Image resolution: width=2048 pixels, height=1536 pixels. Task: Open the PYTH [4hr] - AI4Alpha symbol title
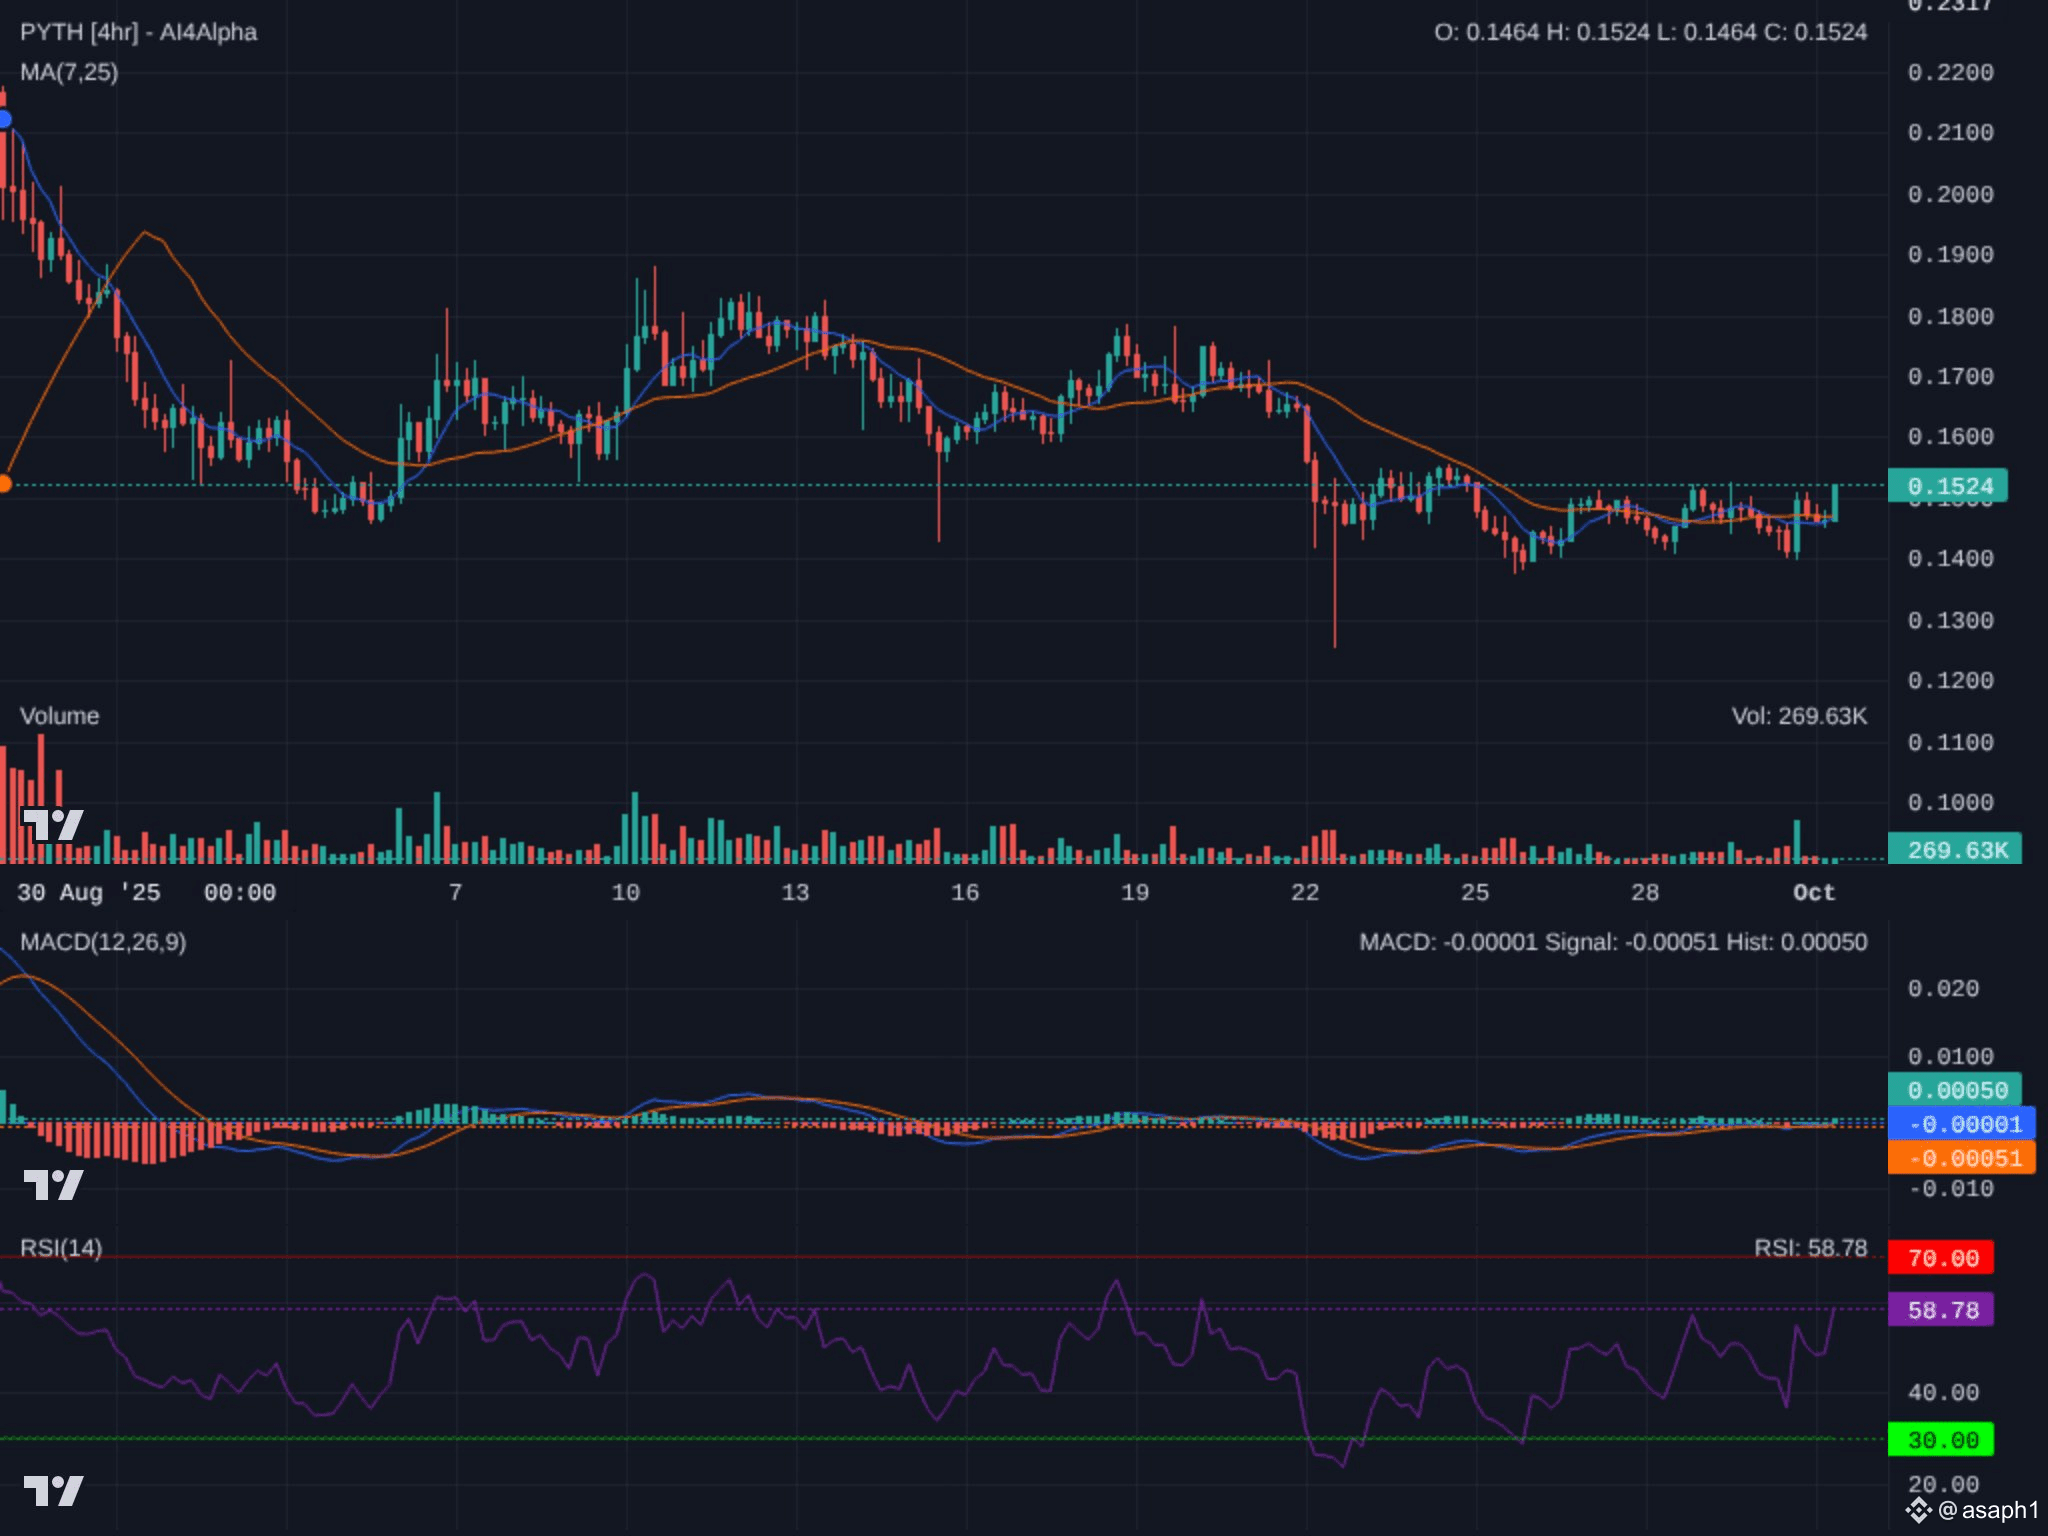pyautogui.click(x=138, y=32)
